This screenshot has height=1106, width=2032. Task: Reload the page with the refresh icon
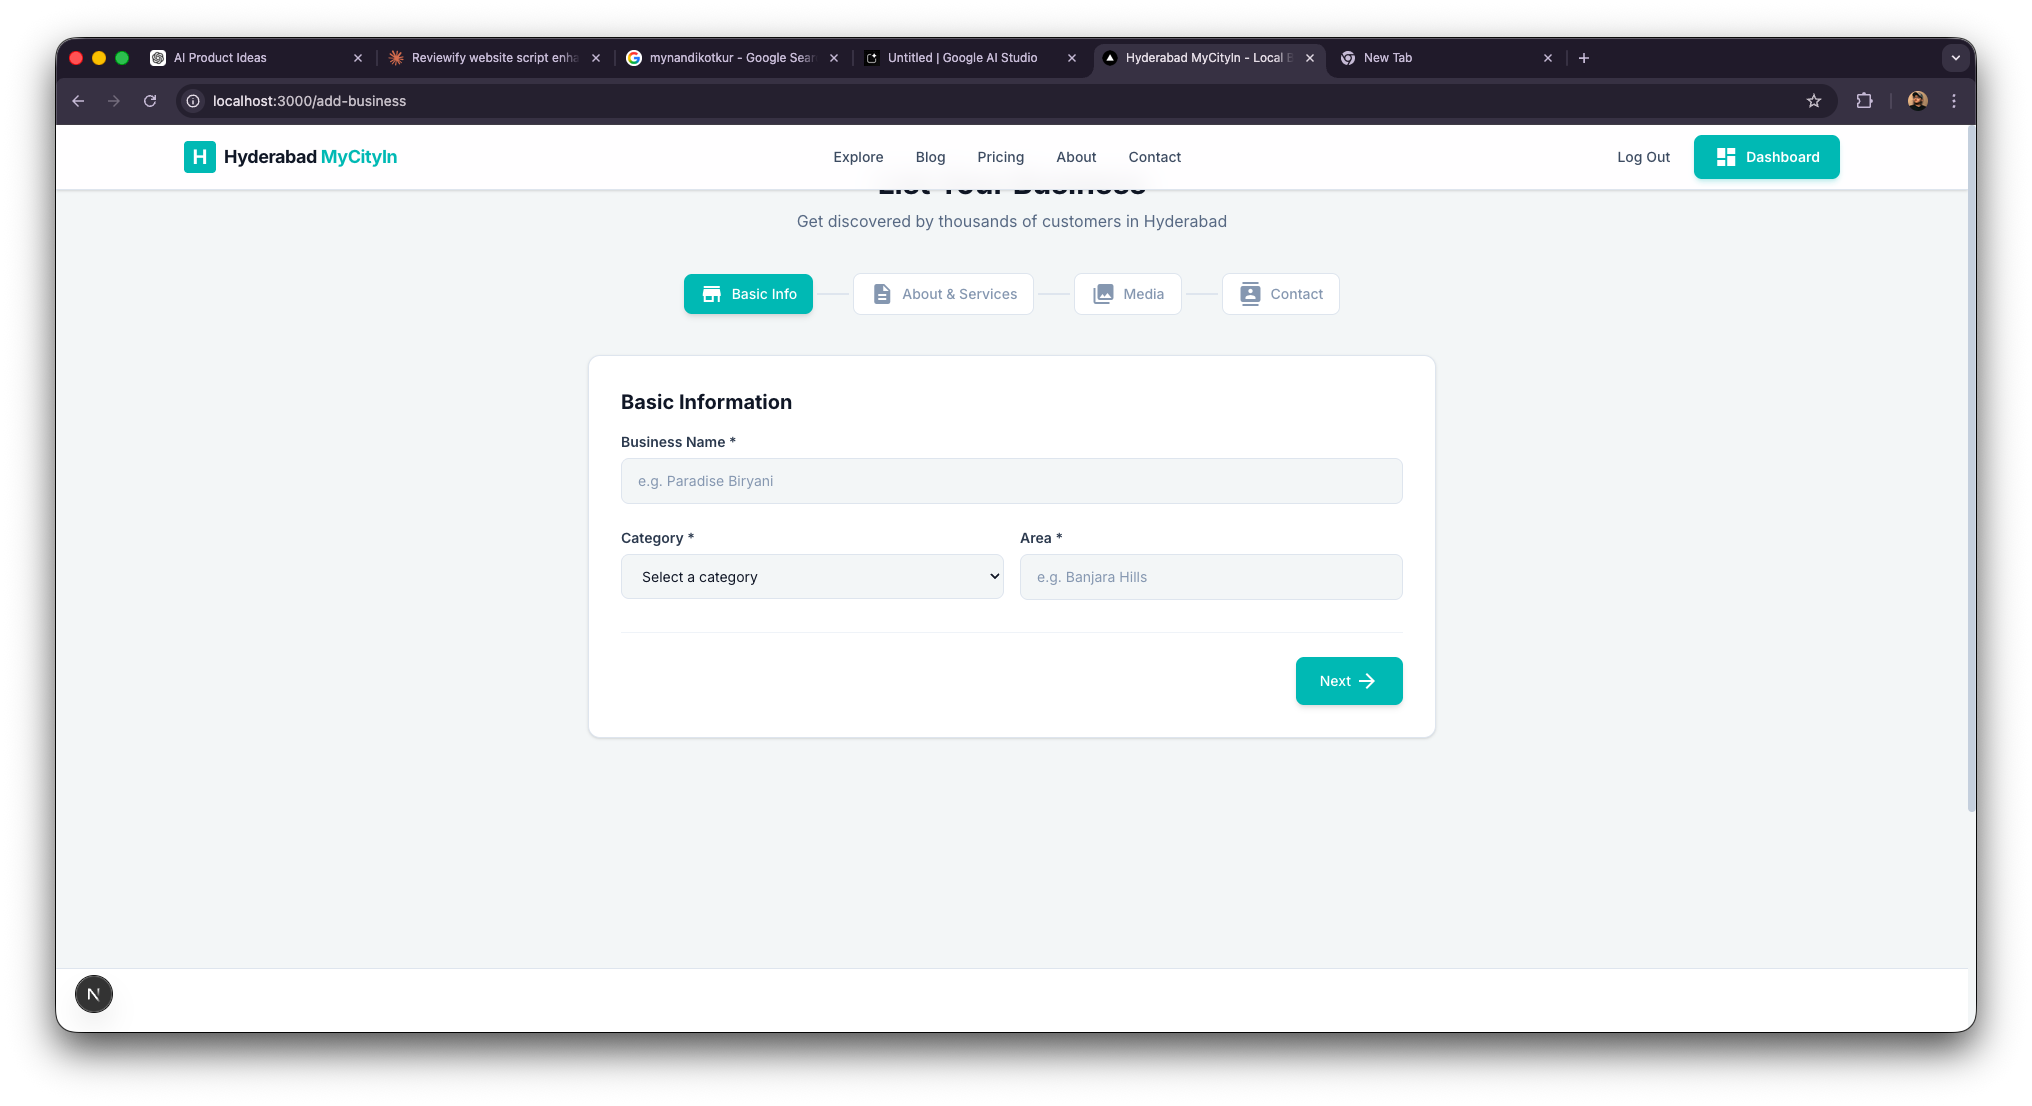click(150, 101)
